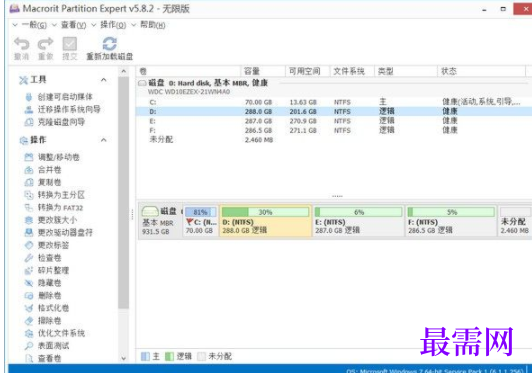Select the C: volume row
Viewport: 532px width, 373px height.
point(334,102)
